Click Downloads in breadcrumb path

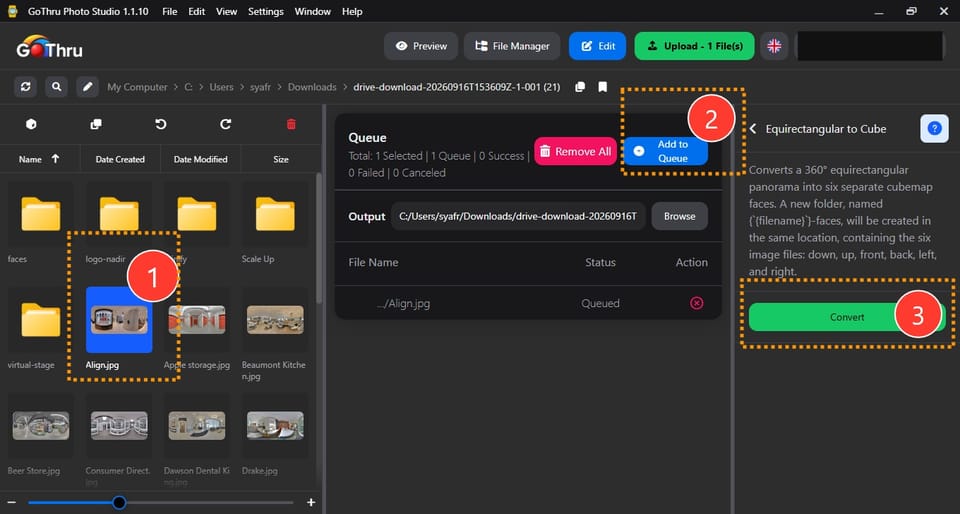pos(312,87)
